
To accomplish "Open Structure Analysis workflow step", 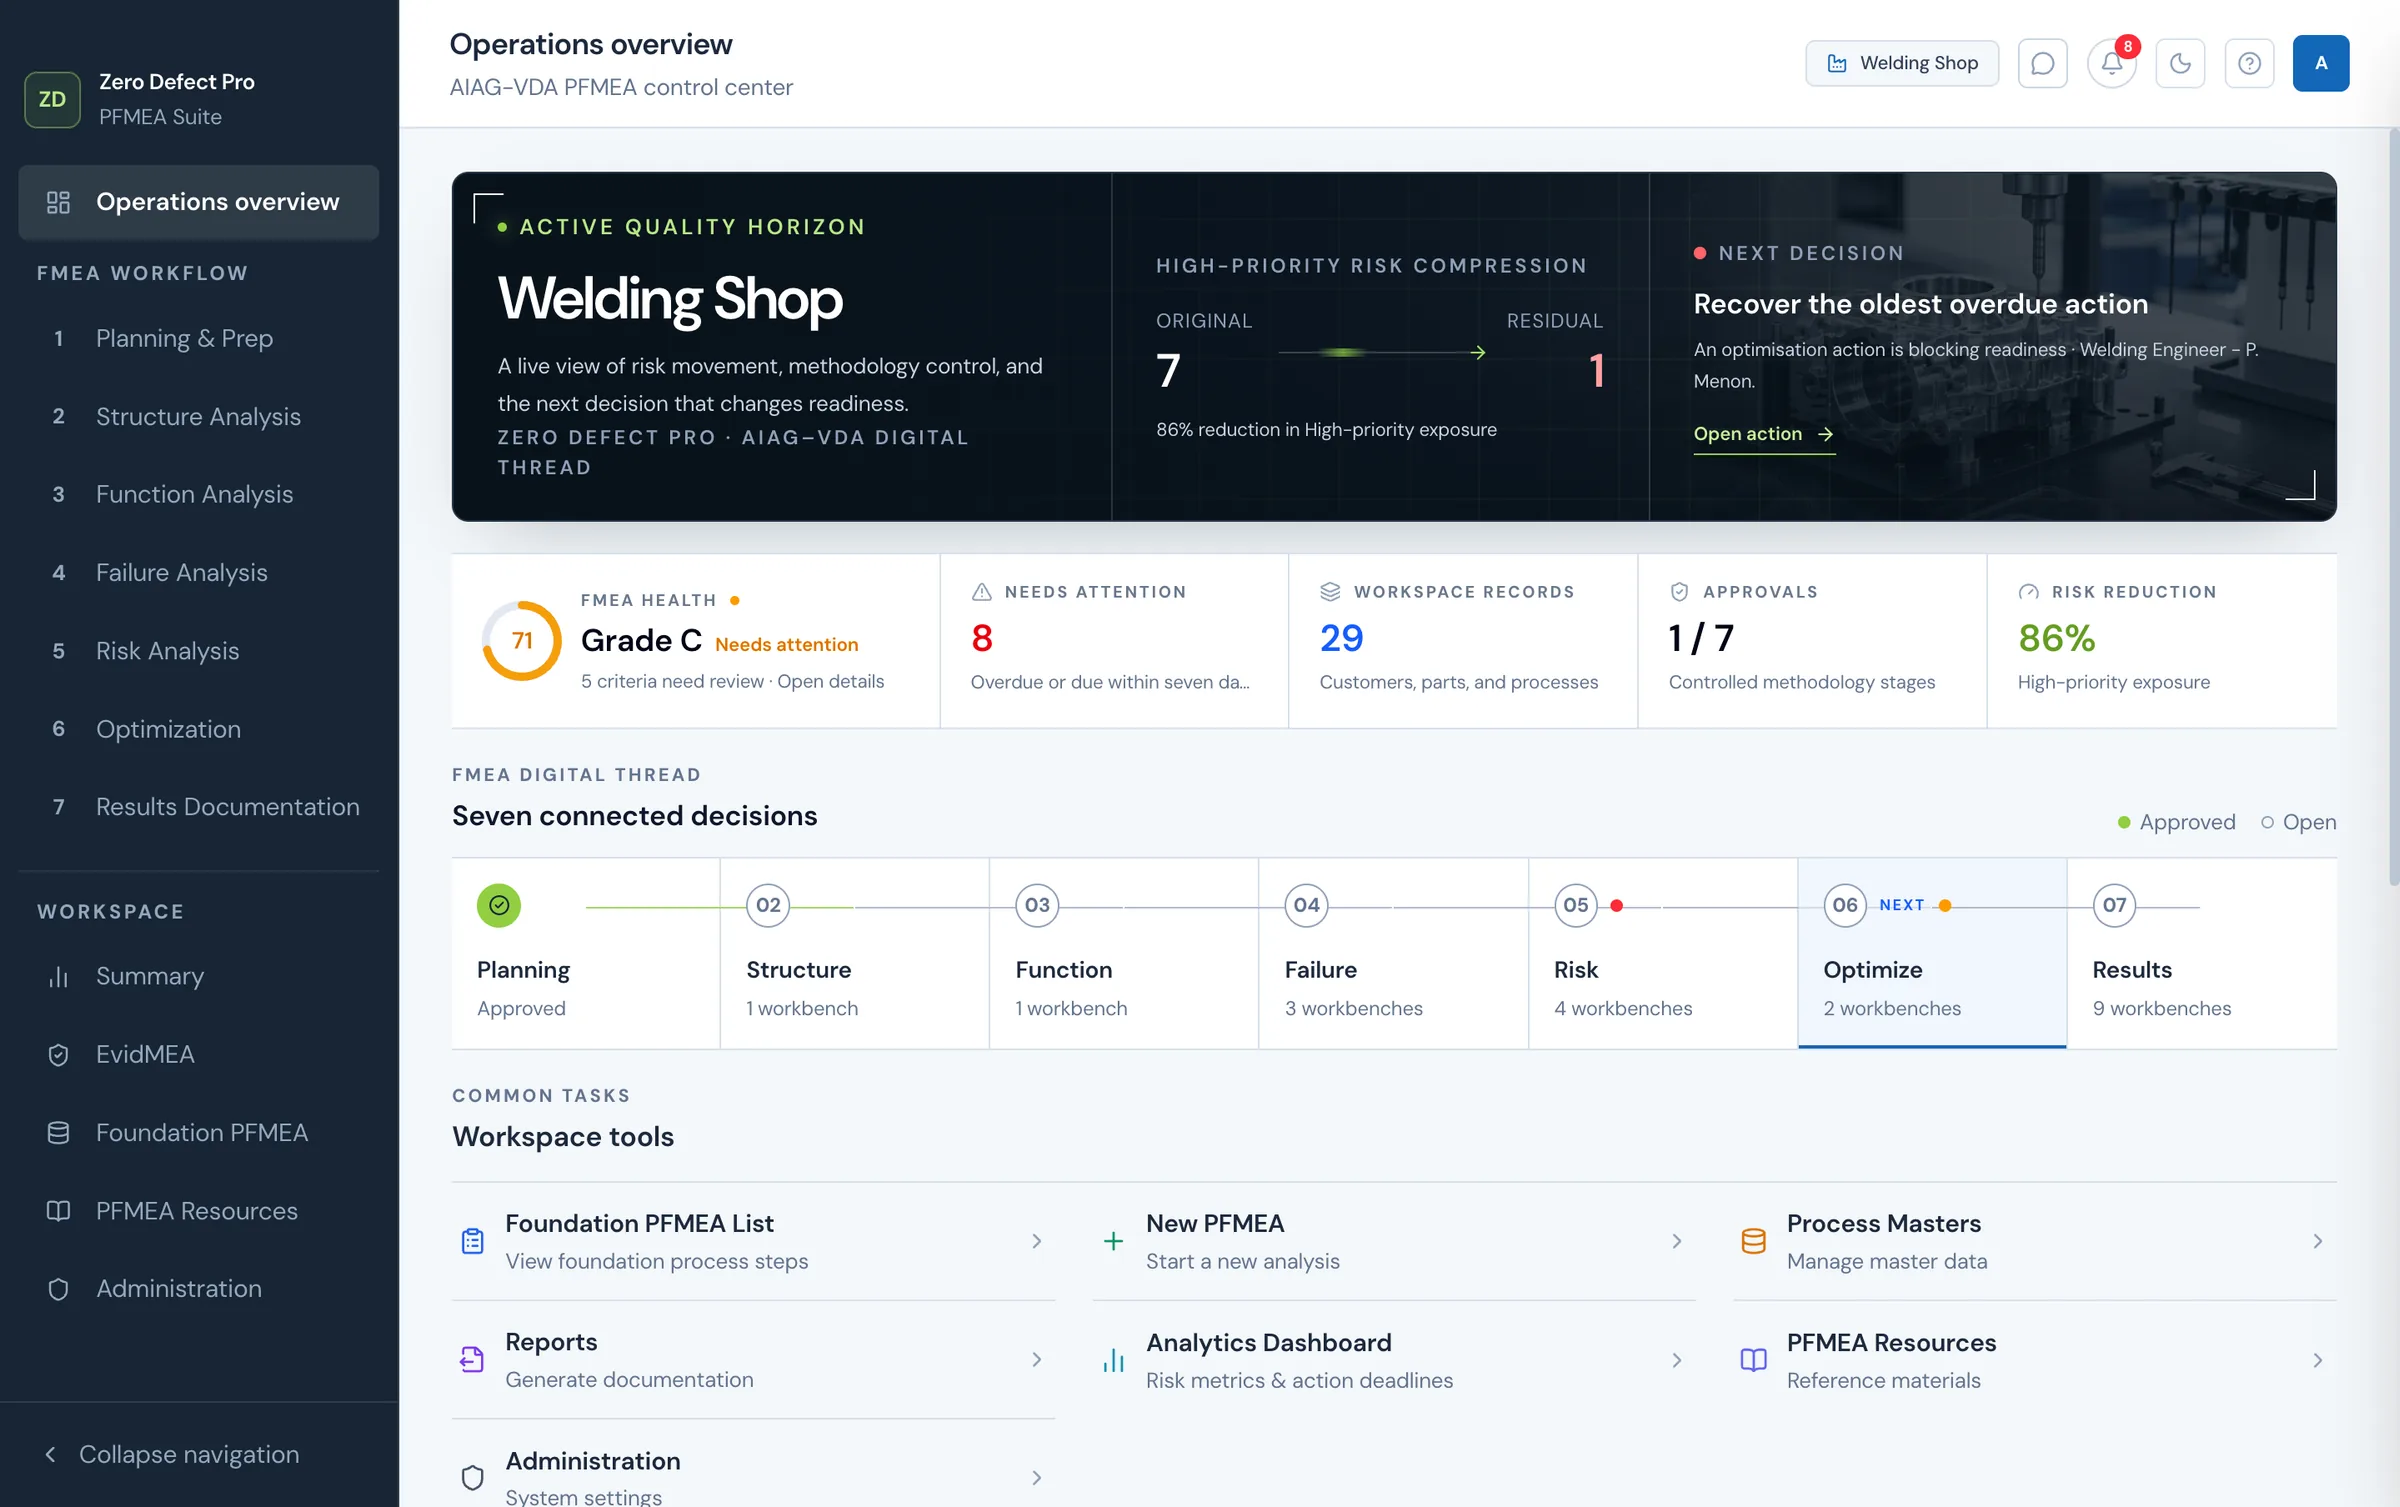I will tap(198, 416).
